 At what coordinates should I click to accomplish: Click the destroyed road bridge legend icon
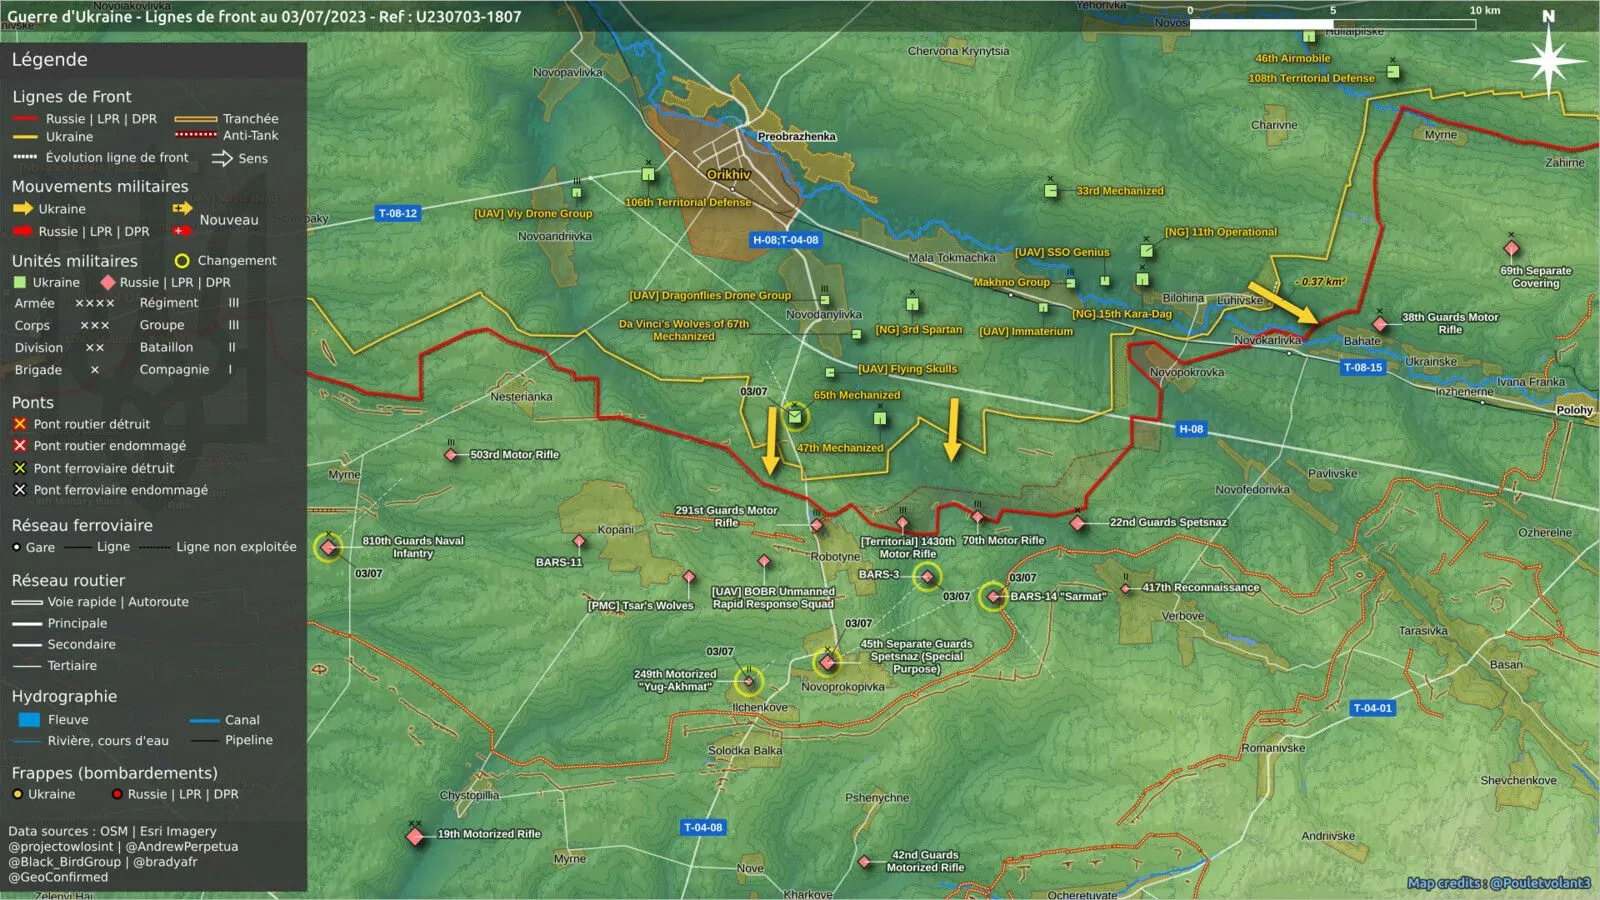(x=19, y=424)
